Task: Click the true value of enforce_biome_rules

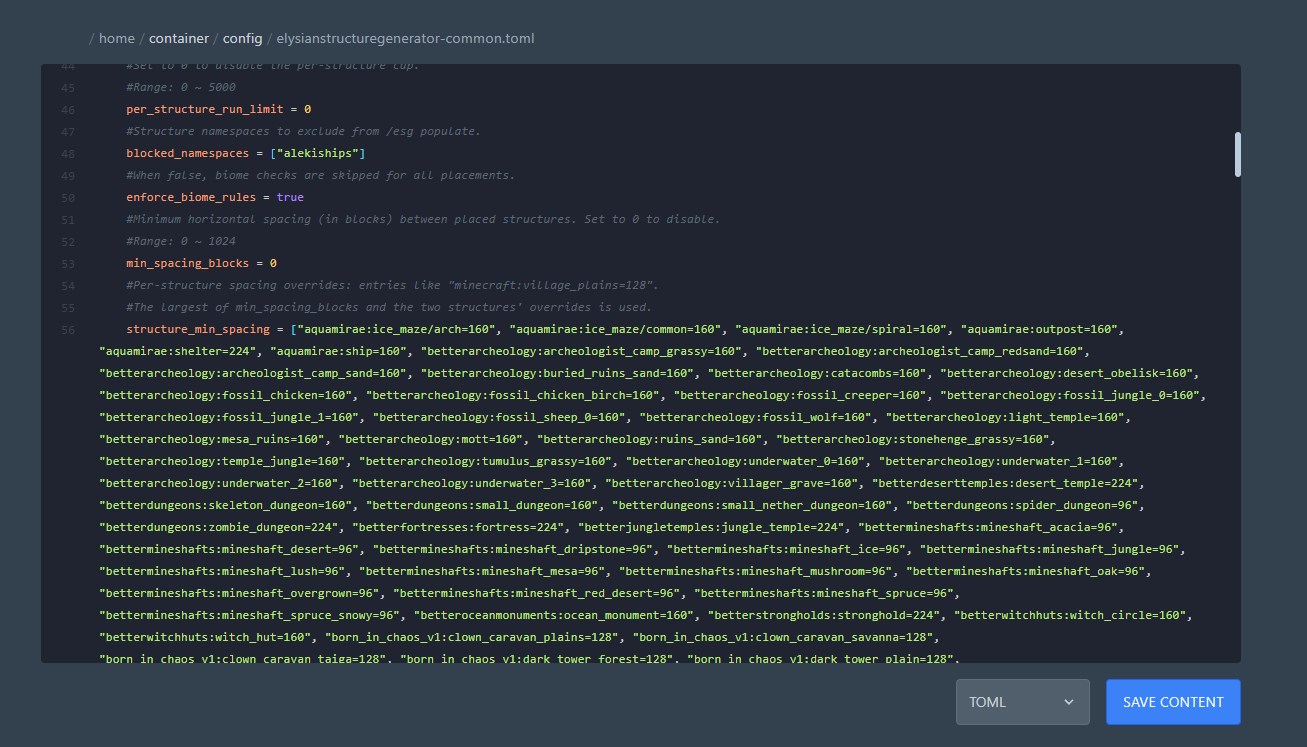Action: (290, 197)
